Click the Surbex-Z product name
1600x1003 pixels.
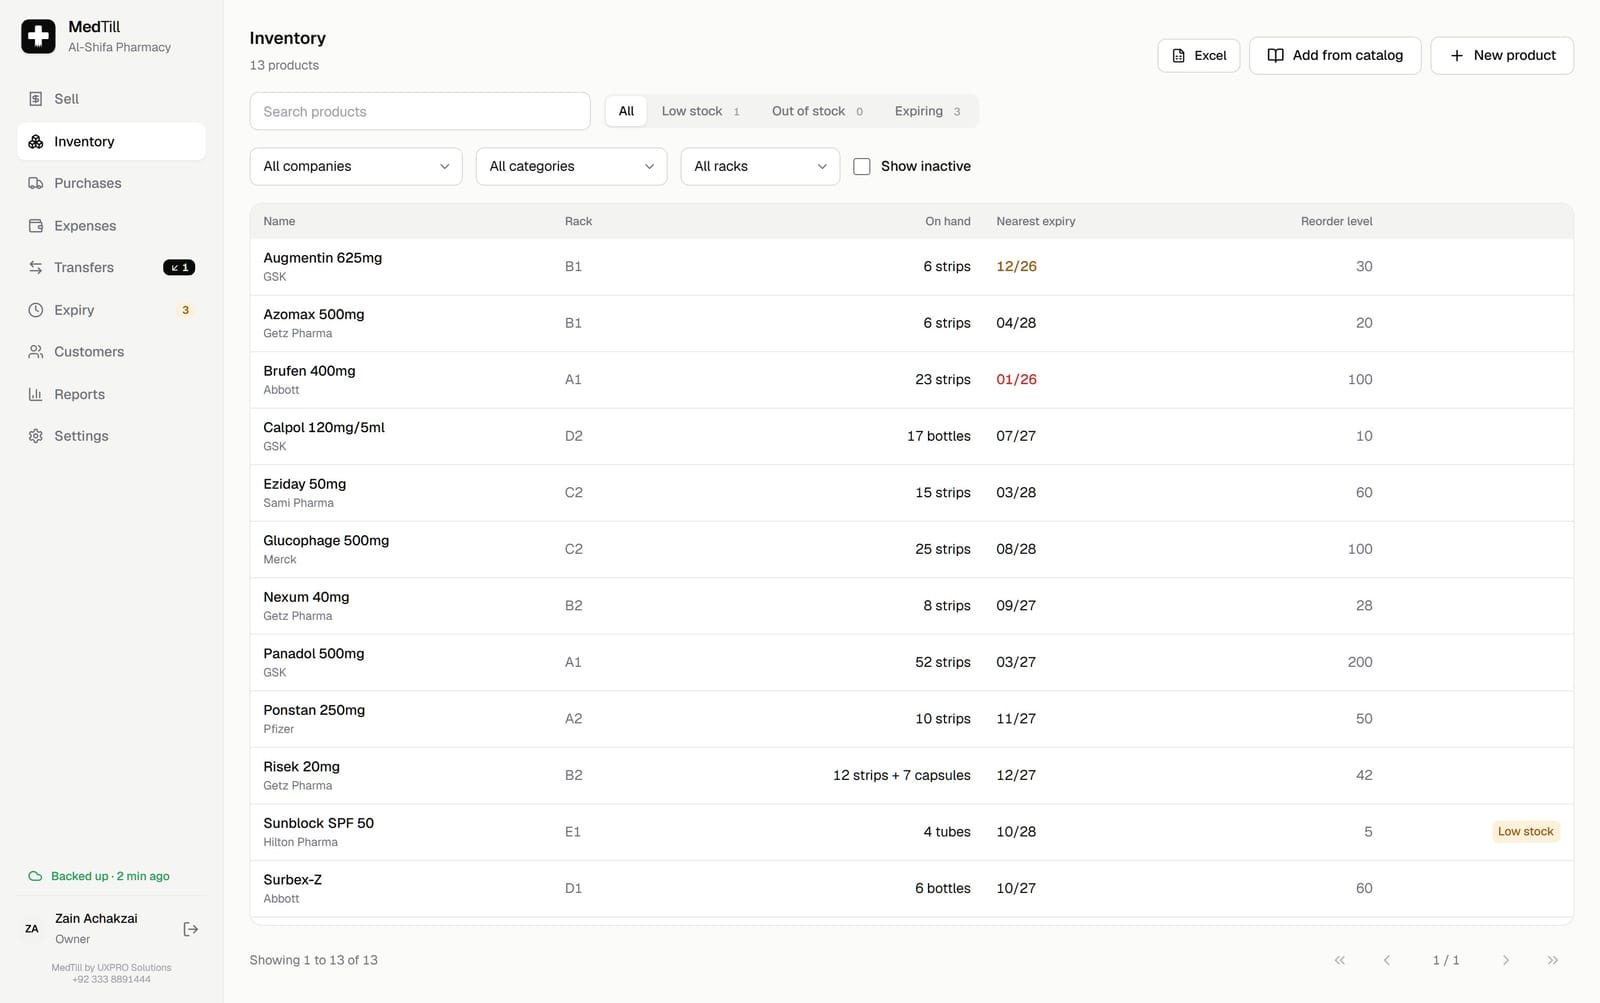(292, 880)
